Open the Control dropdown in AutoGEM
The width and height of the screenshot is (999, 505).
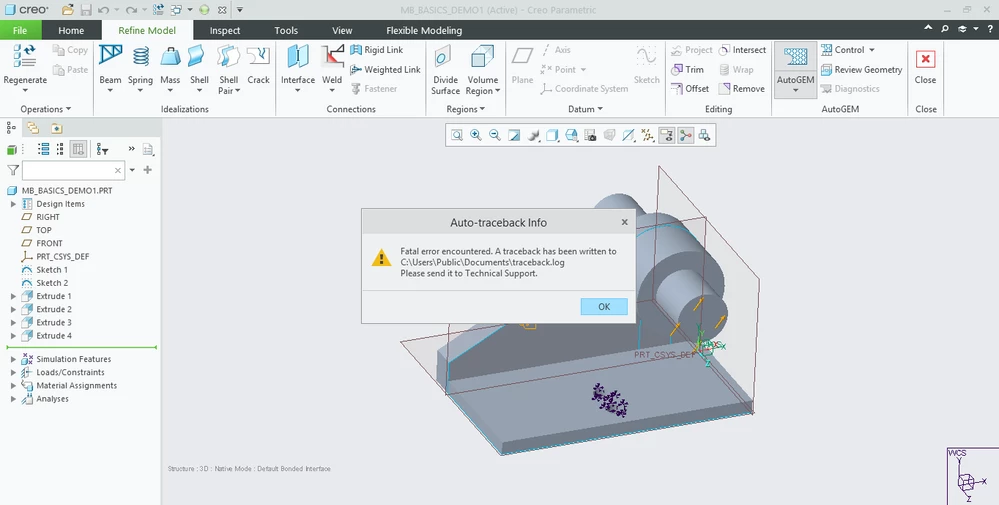pyautogui.click(x=848, y=50)
